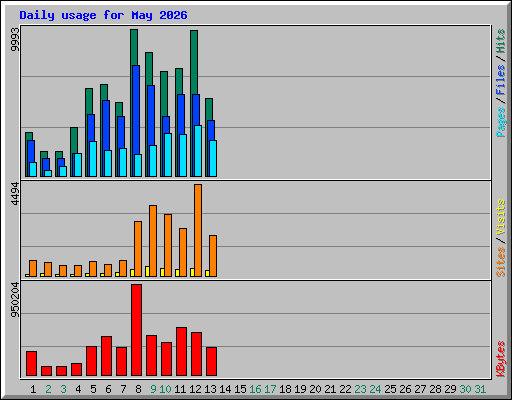This screenshot has width=512, height=400.
Task: Click the green day 10 axis label
Action: coord(165,389)
